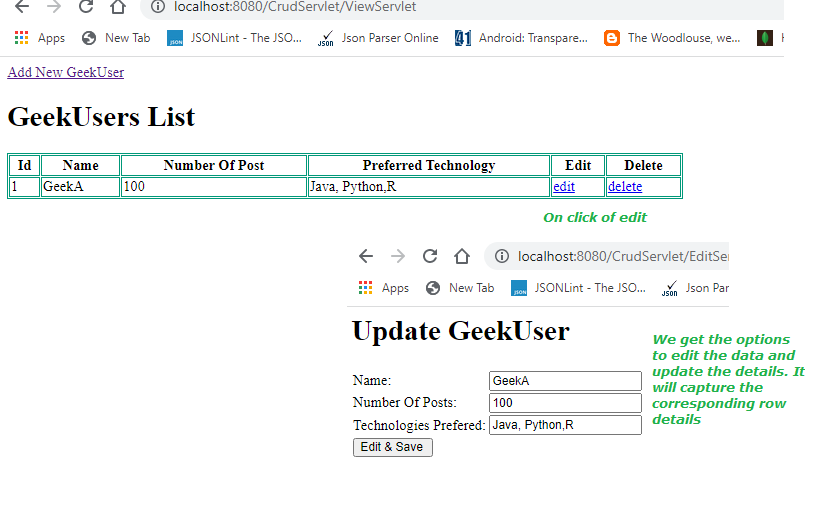Click the forward arrow in ViewServlet browser
Screen dimensions: 824x520
click(x=54, y=6)
